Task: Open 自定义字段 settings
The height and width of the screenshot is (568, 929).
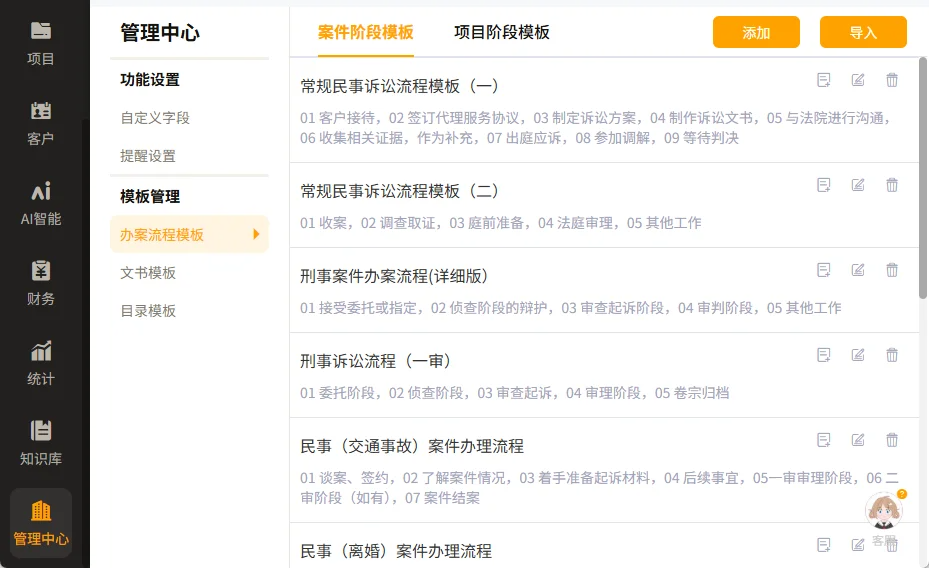Action: (155, 118)
